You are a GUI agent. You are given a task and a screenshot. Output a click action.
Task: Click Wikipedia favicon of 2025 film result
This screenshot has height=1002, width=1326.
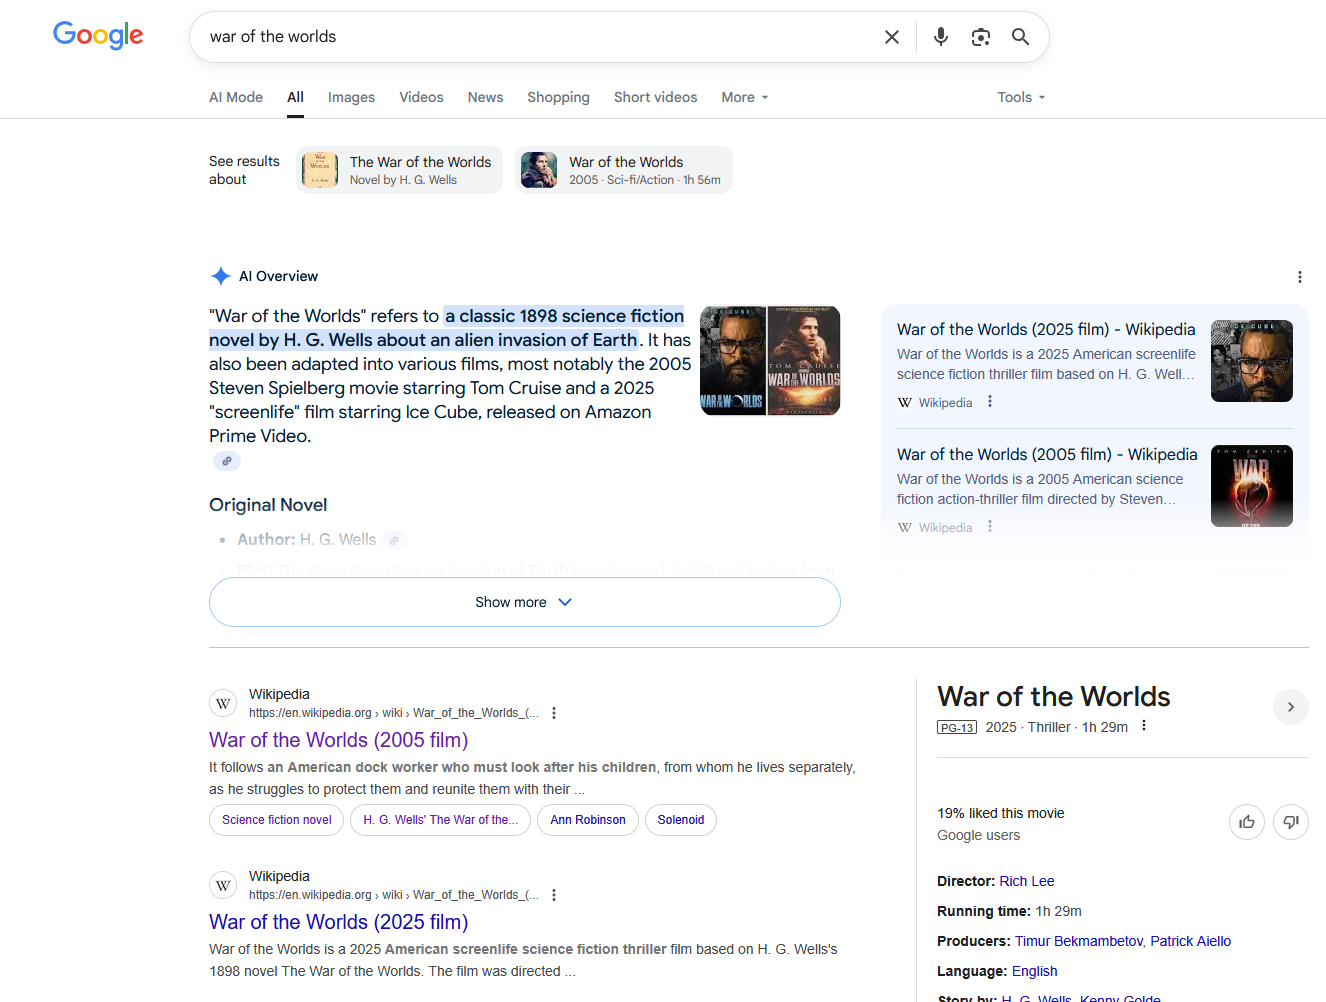pos(223,885)
